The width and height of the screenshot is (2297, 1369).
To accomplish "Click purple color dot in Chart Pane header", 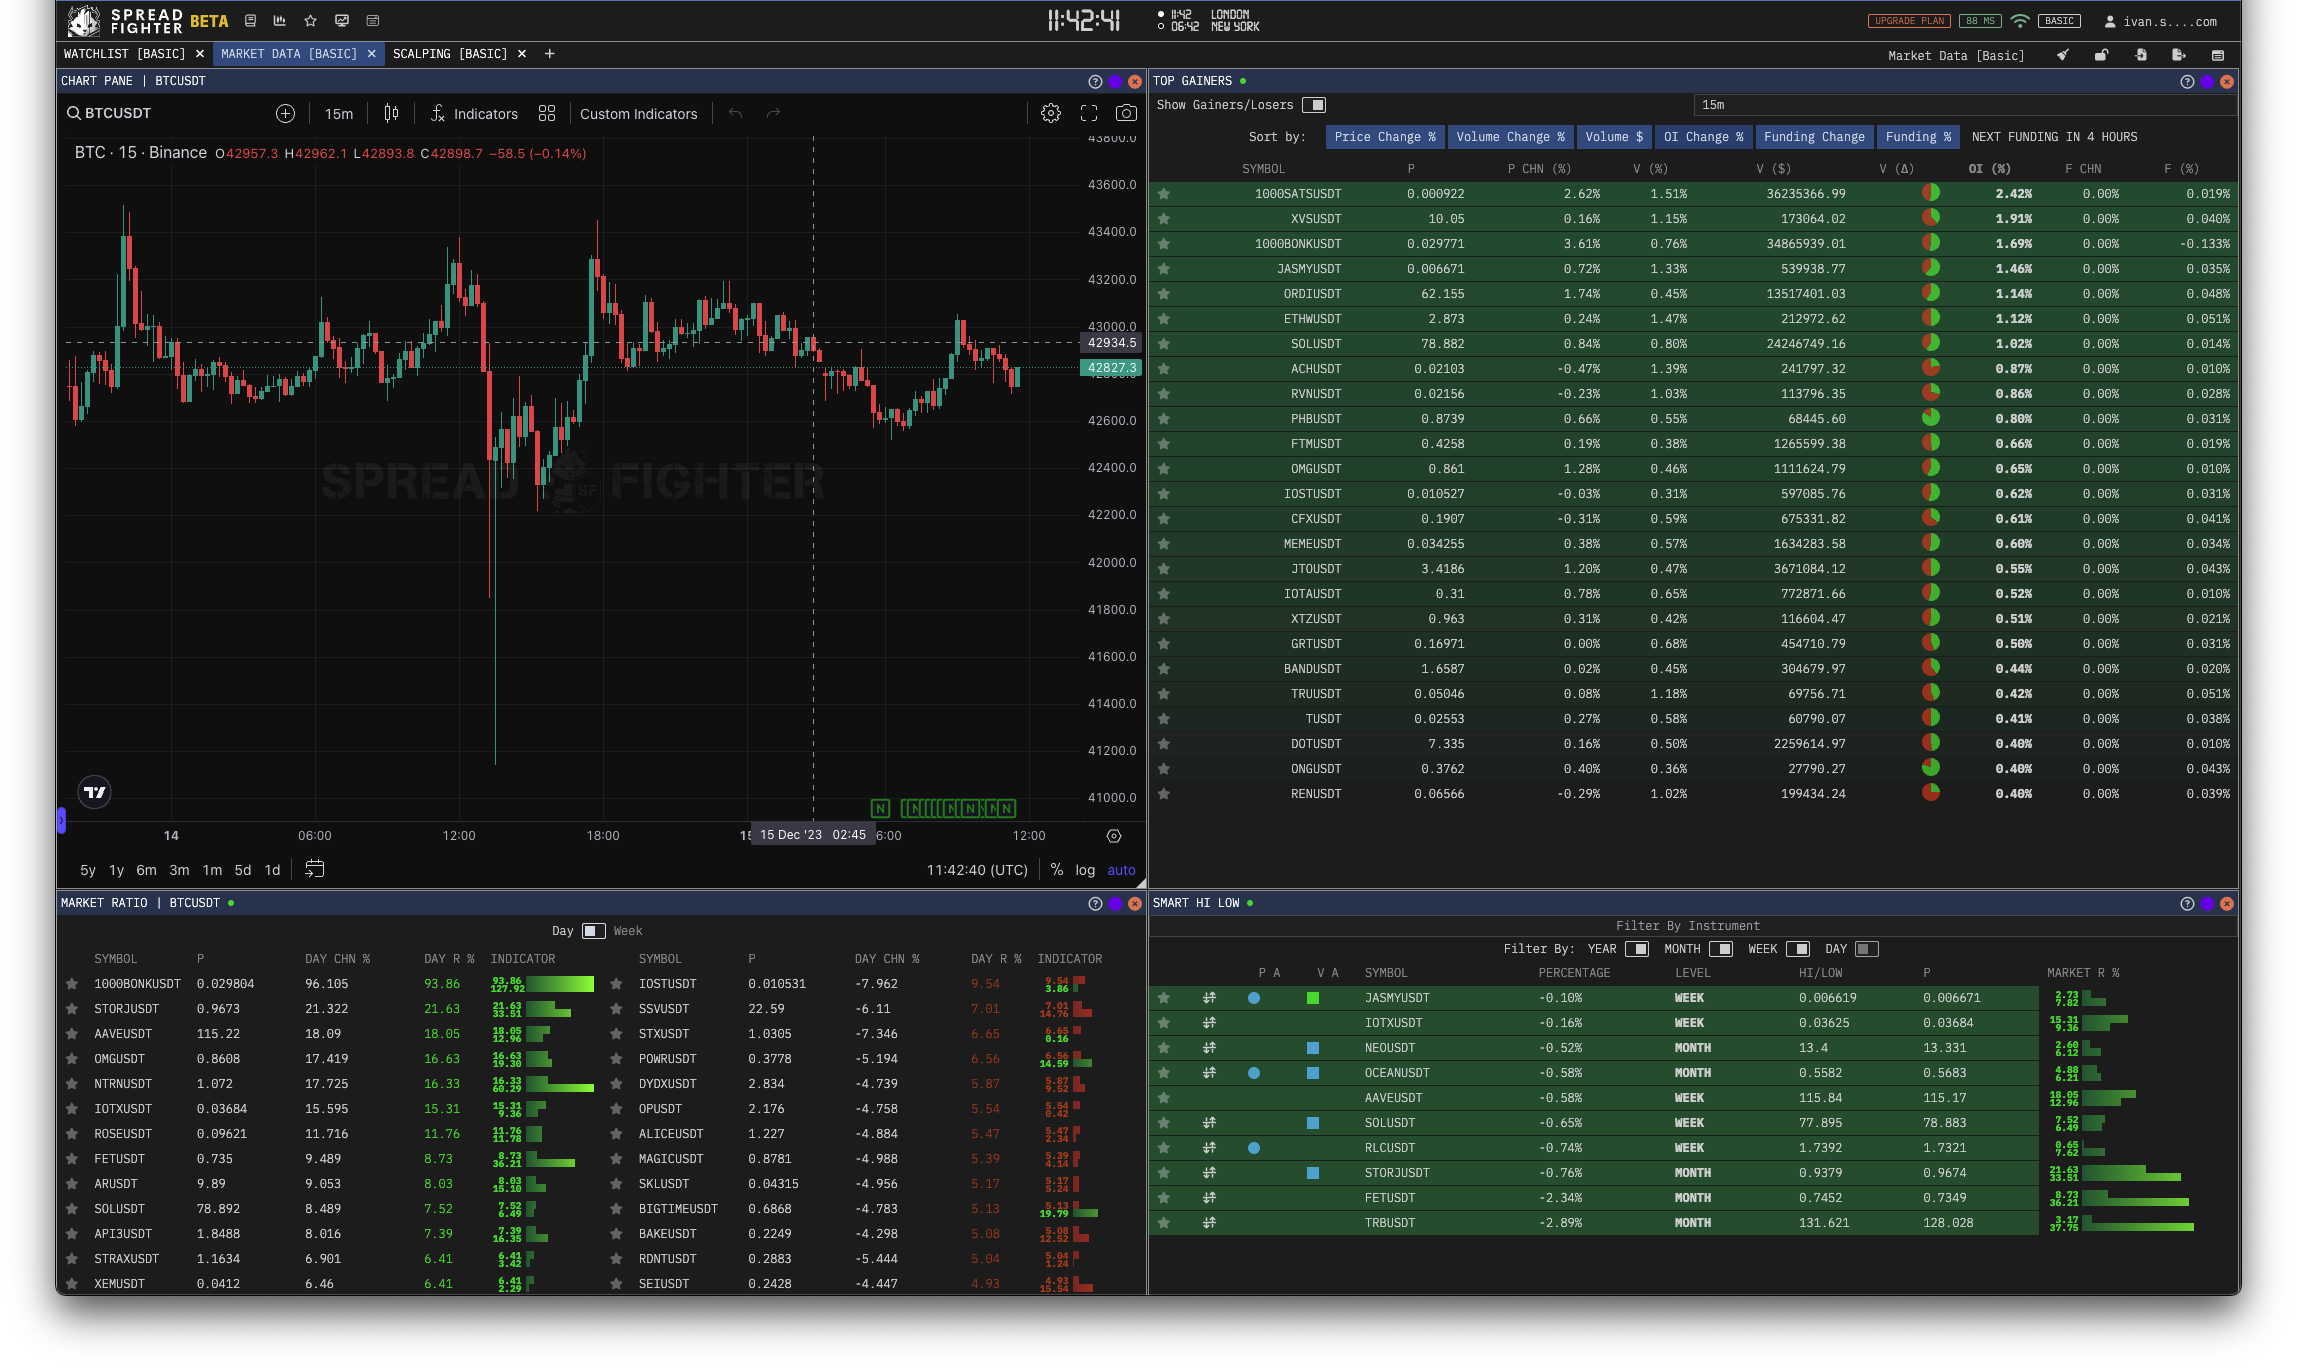I will click(x=1115, y=82).
